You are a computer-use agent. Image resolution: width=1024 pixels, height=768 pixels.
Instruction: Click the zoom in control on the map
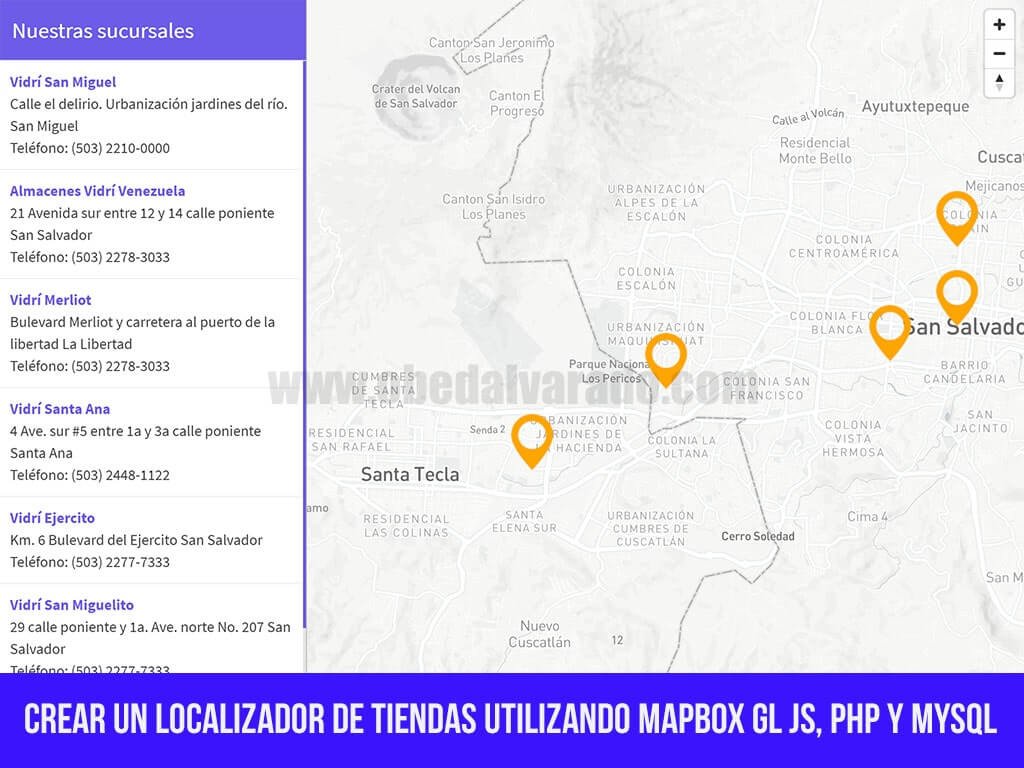point(999,24)
